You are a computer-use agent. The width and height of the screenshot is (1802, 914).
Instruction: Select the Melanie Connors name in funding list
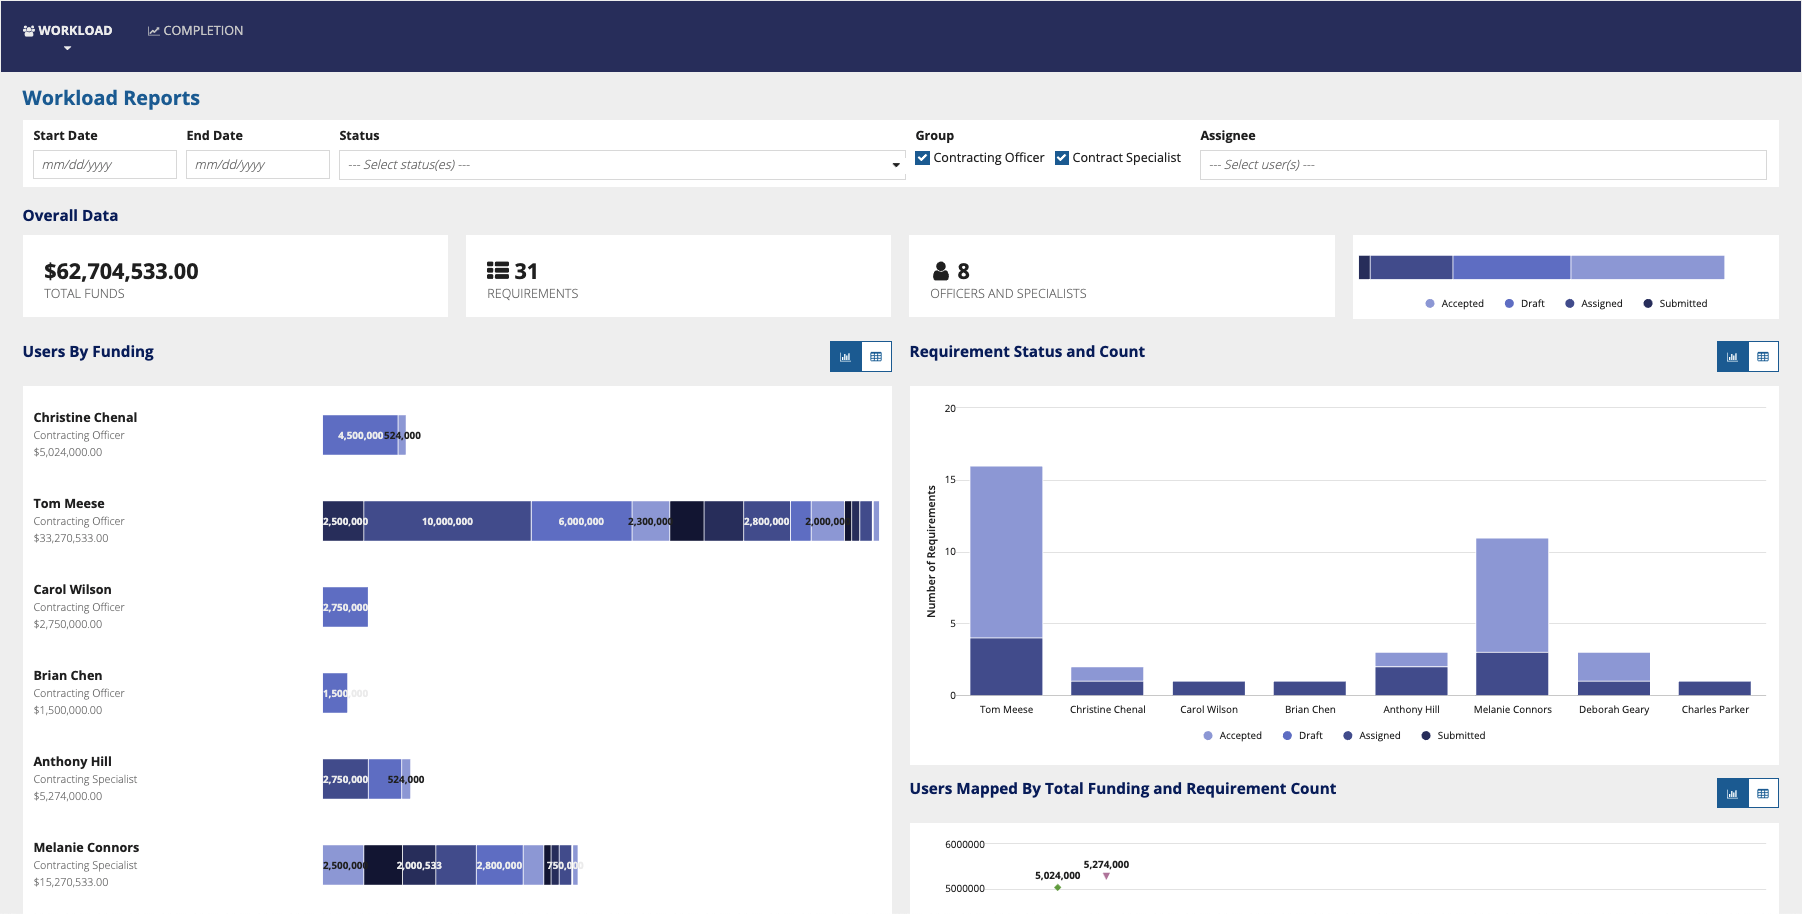point(86,847)
